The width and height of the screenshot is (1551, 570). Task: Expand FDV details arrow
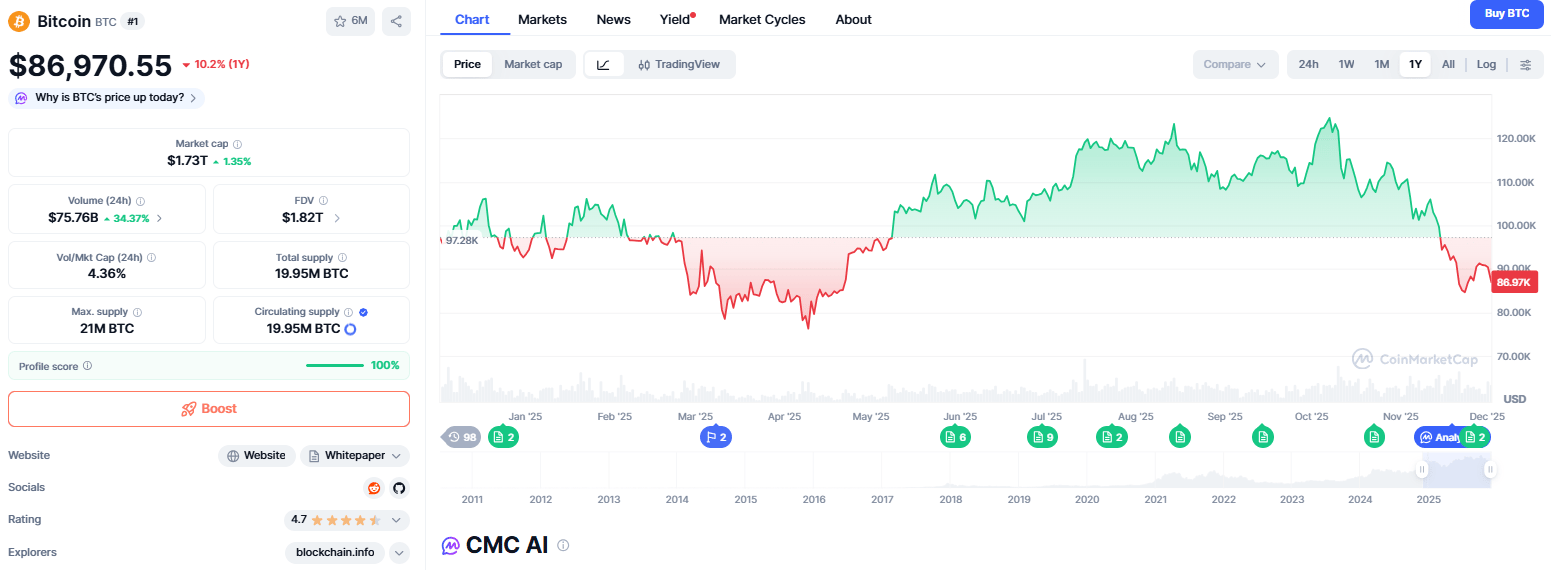(337, 218)
